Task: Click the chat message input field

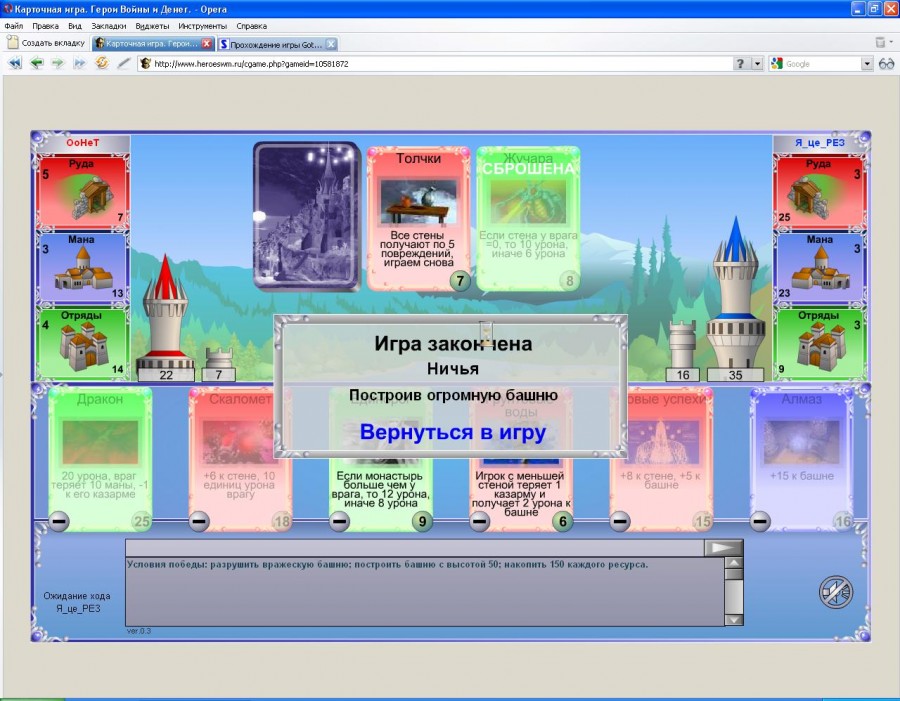Action: click(x=414, y=547)
